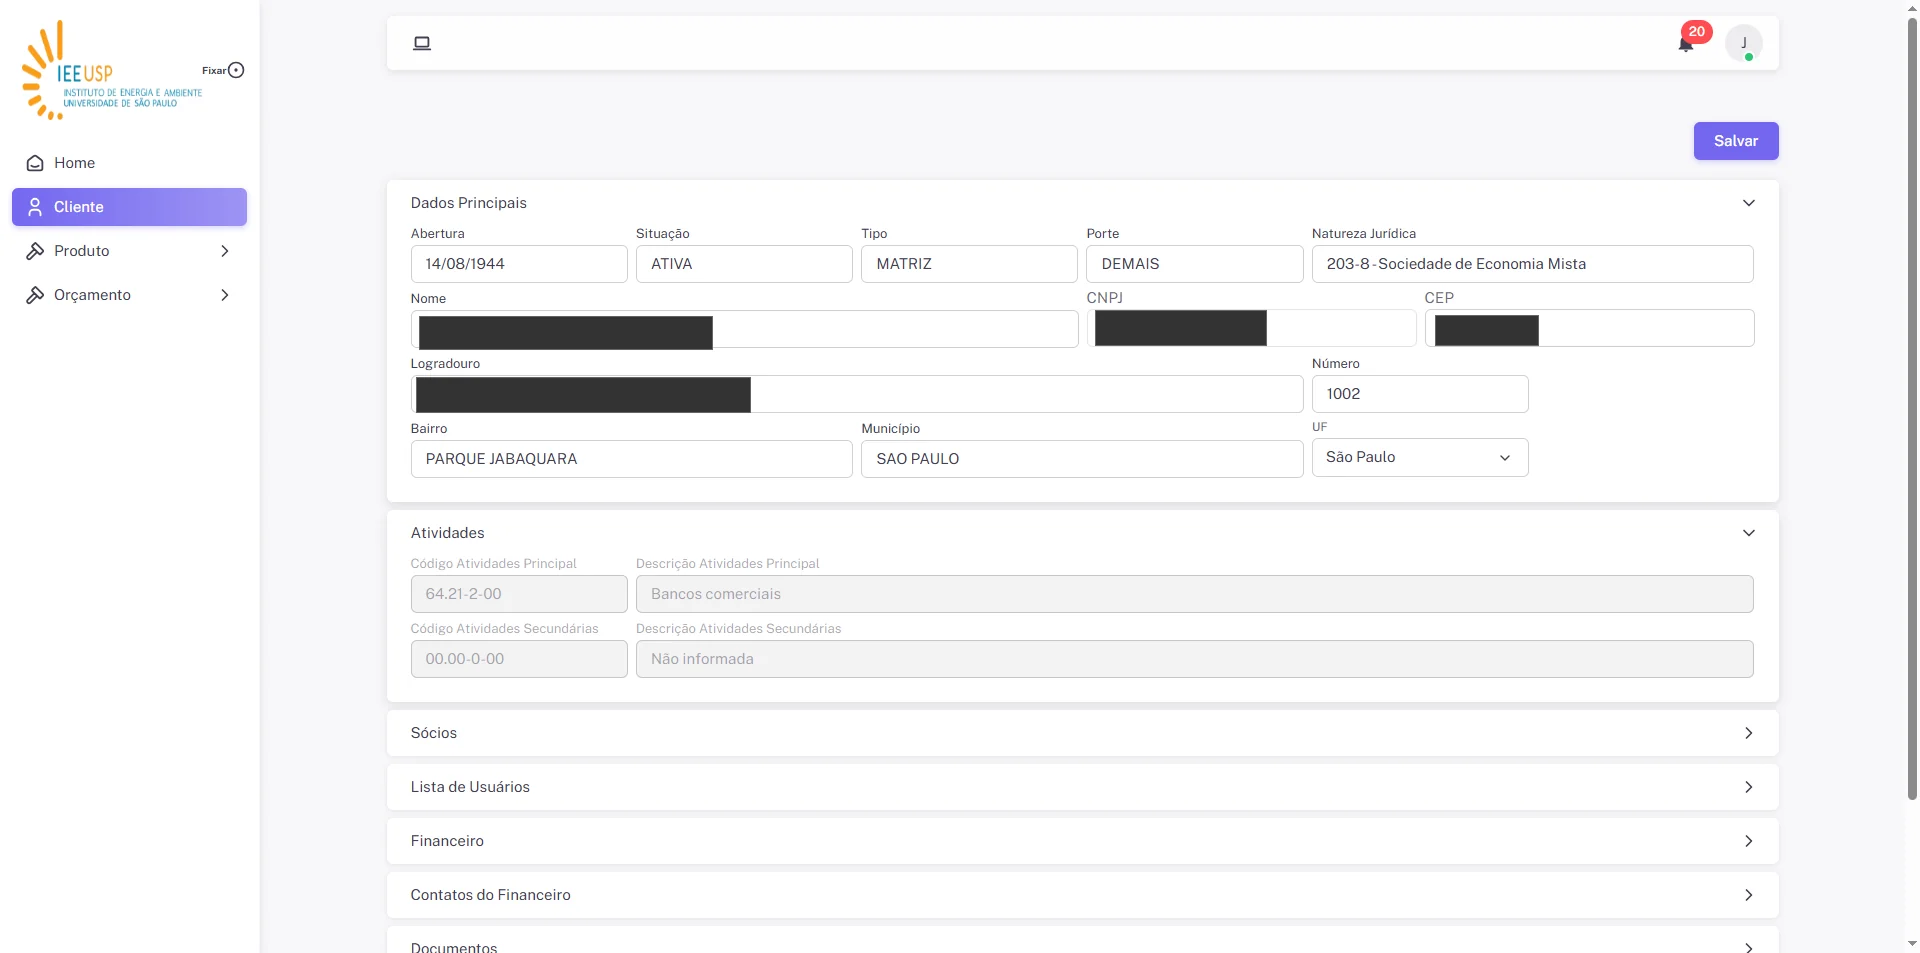Expand the Sócios section
The width and height of the screenshot is (1920, 953).
[1082, 733]
